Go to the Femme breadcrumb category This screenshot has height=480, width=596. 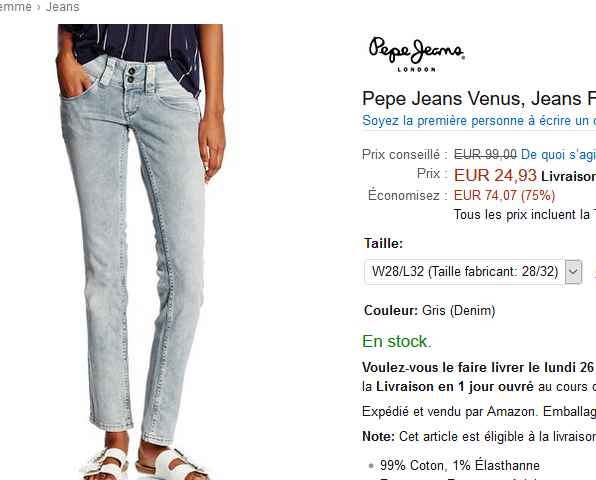[x=15, y=7]
